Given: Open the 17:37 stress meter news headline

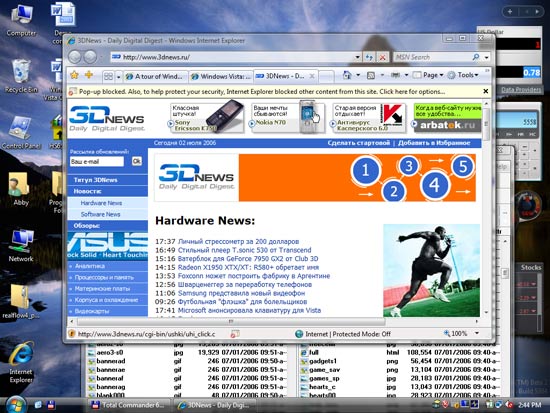Looking at the screenshot, I should tap(239, 241).
